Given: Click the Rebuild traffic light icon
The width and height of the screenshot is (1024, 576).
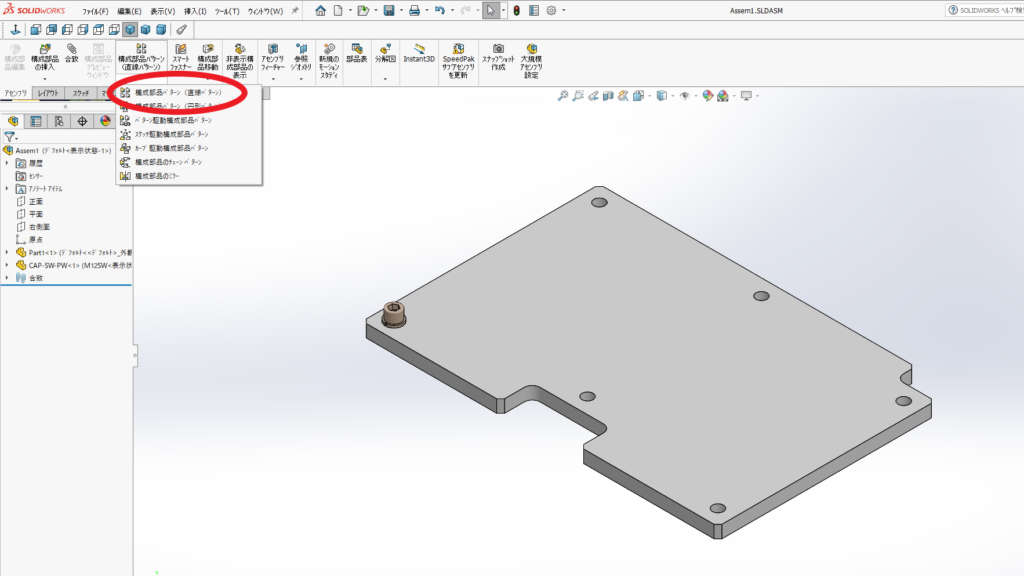Looking at the screenshot, I should coord(516,10).
